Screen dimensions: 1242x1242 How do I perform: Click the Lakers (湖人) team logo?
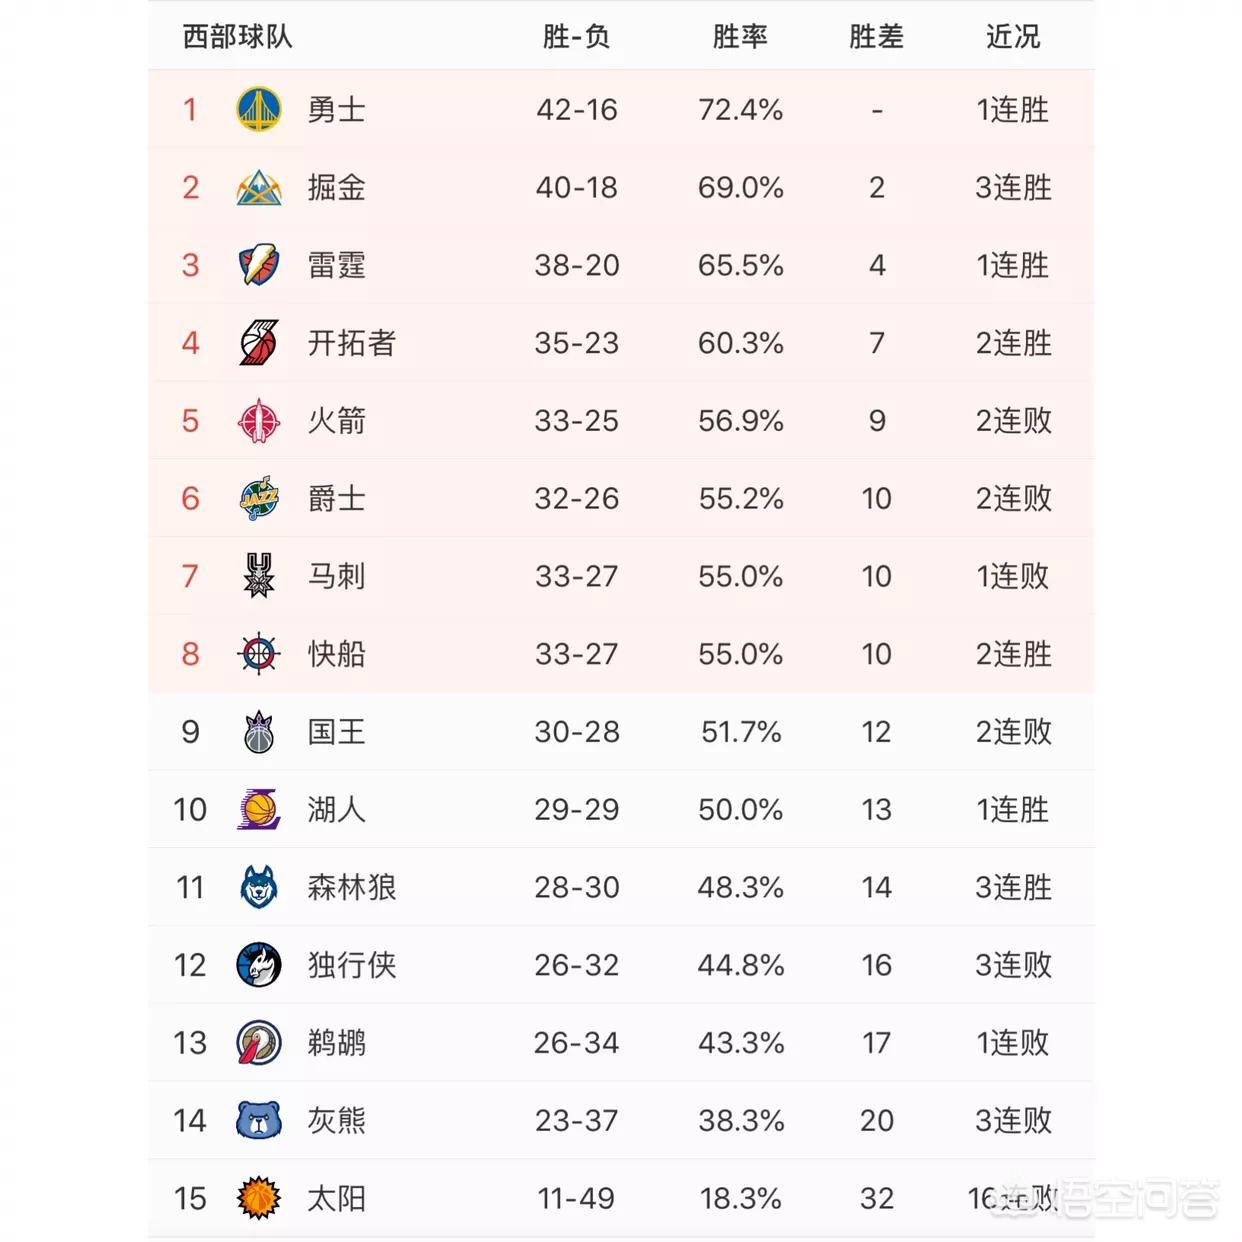point(259,809)
